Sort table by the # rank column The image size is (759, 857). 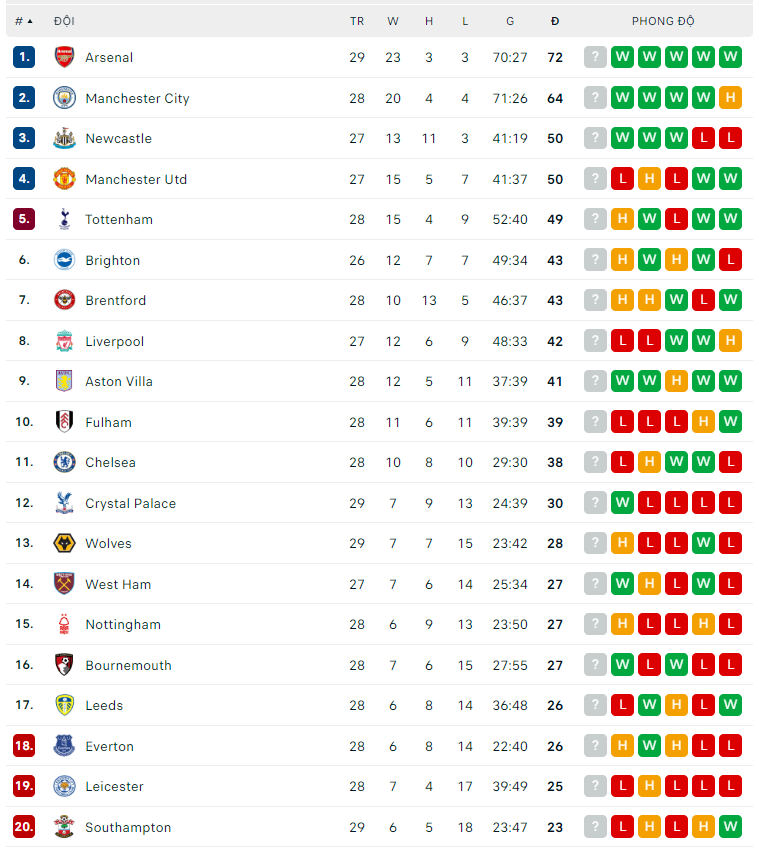(23, 21)
